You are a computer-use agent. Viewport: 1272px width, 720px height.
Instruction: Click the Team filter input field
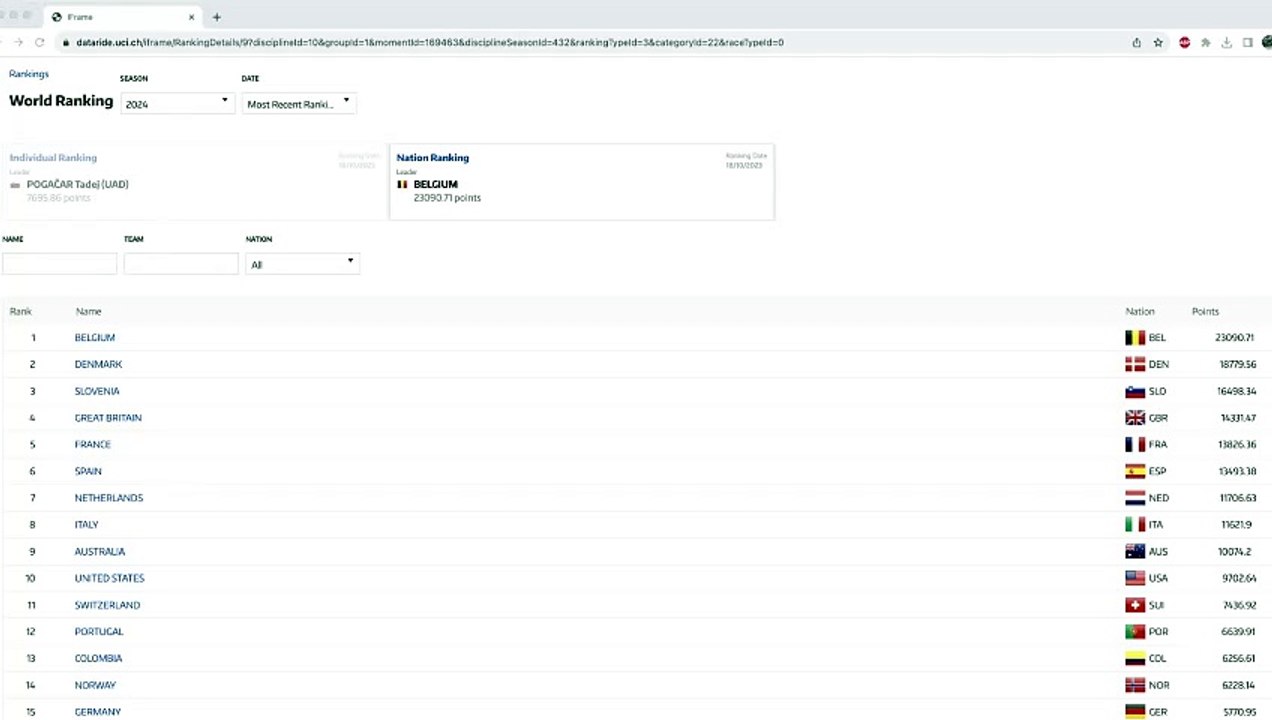coord(181,264)
